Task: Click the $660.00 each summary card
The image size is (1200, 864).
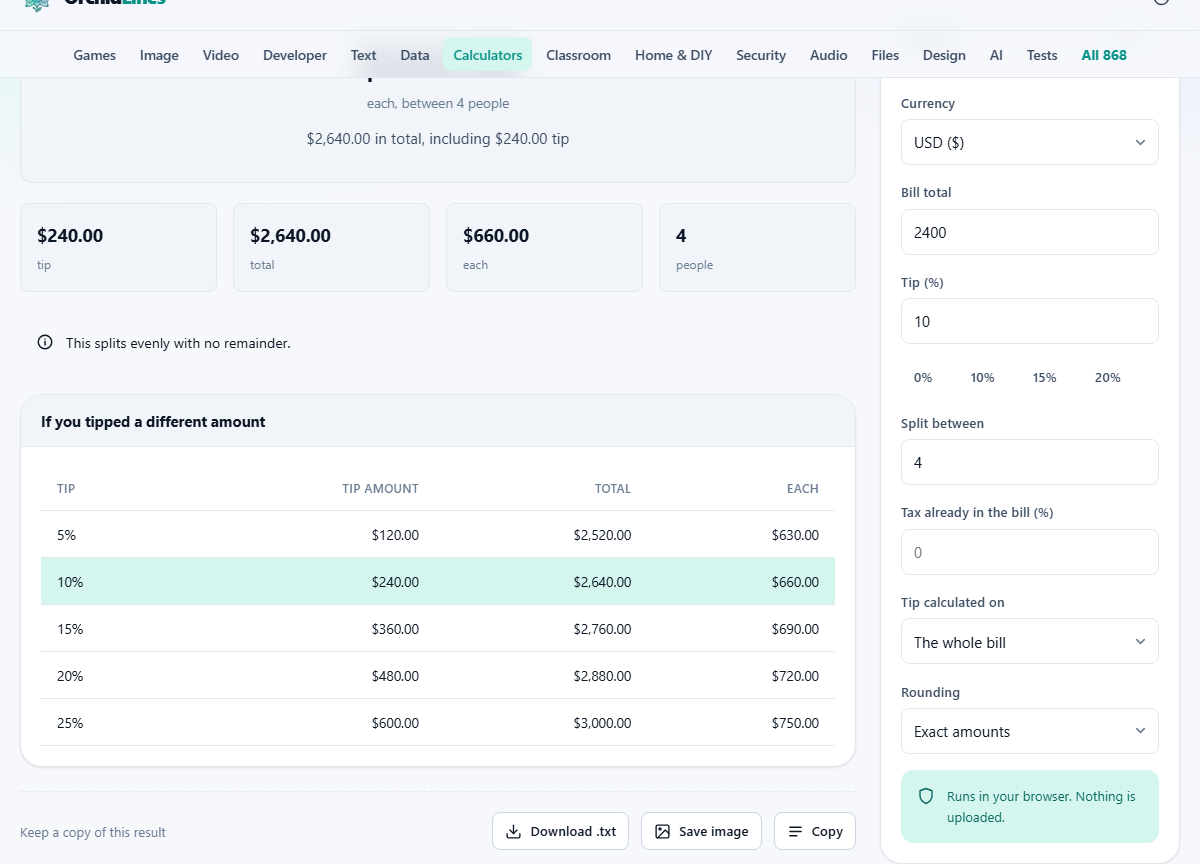Action: click(x=544, y=248)
